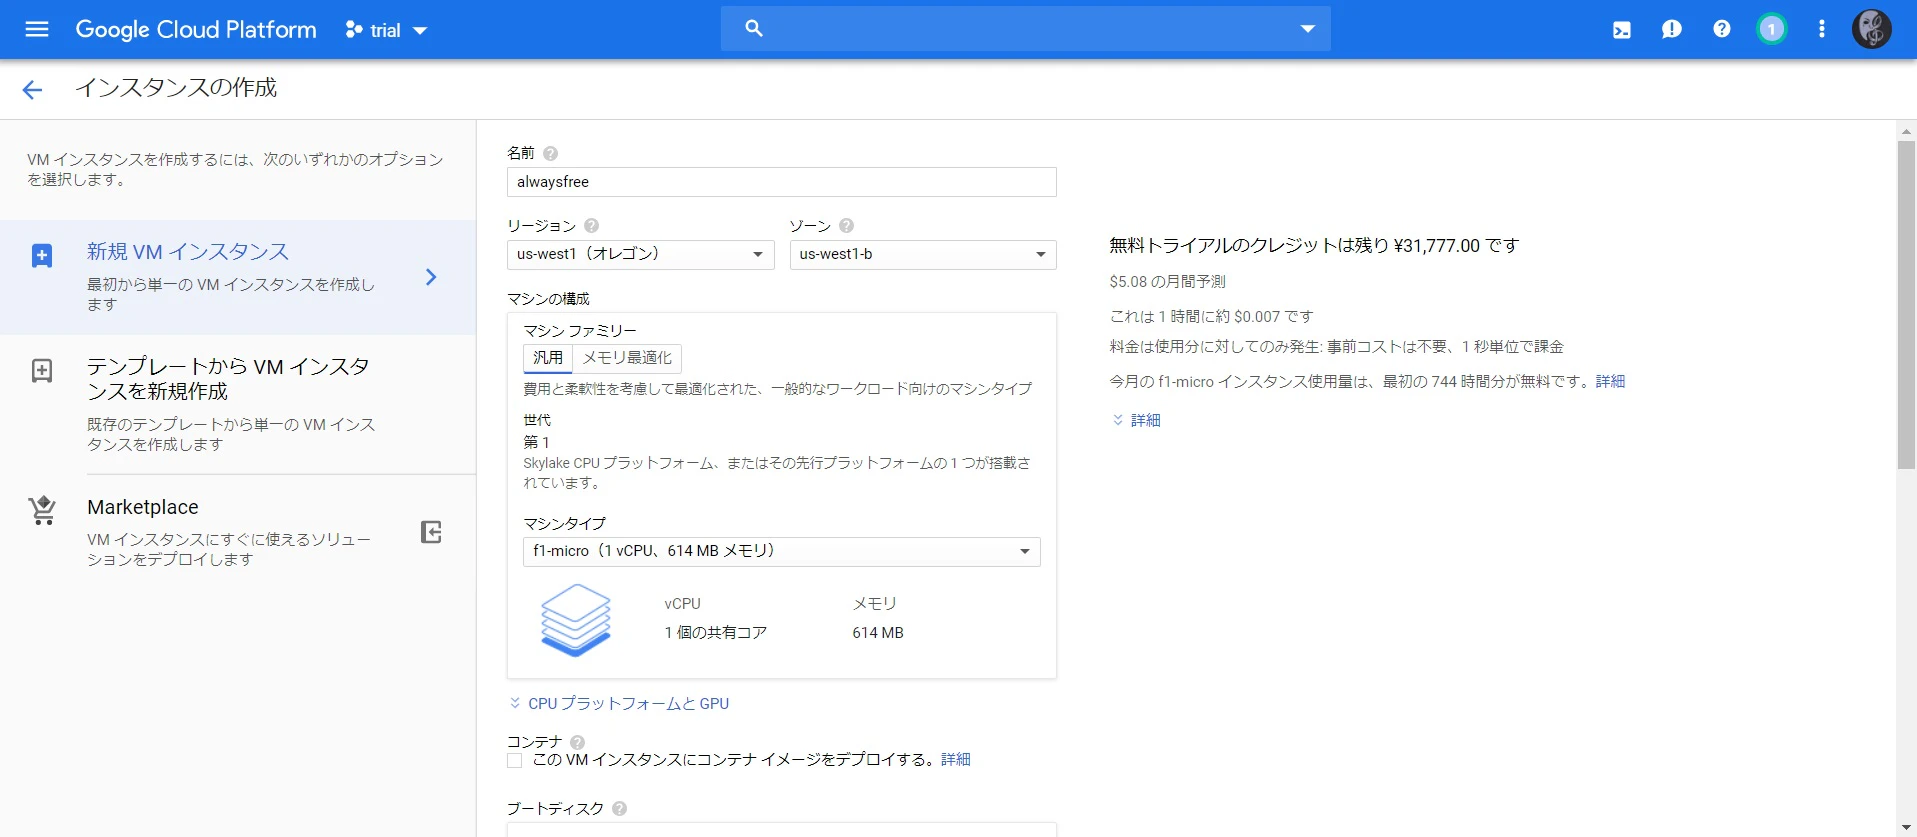This screenshot has height=837, width=1917.
Task: Open the us-west1-b zone dropdown
Action: 922,254
